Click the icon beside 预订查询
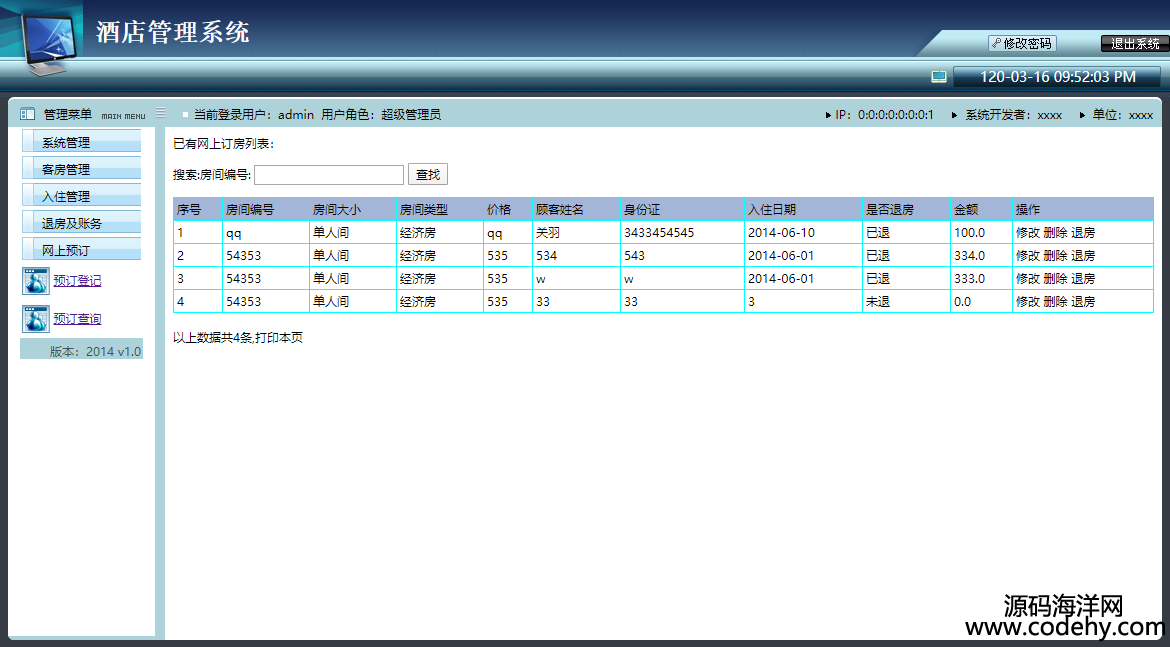The width and height of the screenshot is (1170, 647). tap(36, 319)
